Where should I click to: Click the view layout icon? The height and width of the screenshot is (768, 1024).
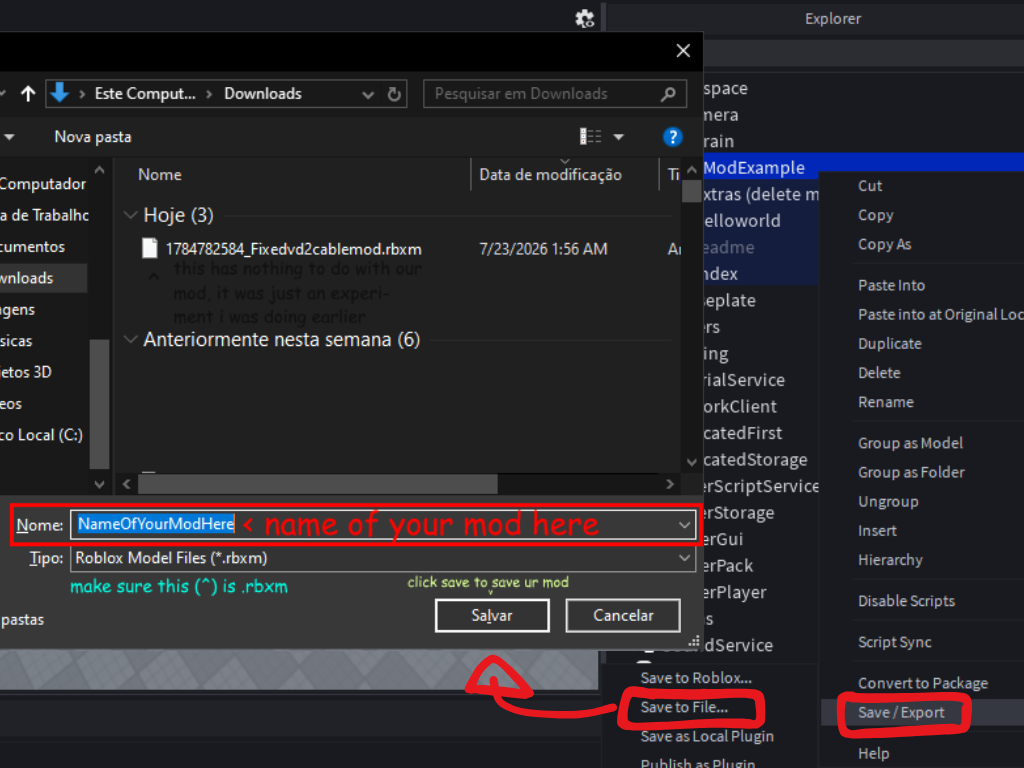pyautogui.click(x=590, y=136)
